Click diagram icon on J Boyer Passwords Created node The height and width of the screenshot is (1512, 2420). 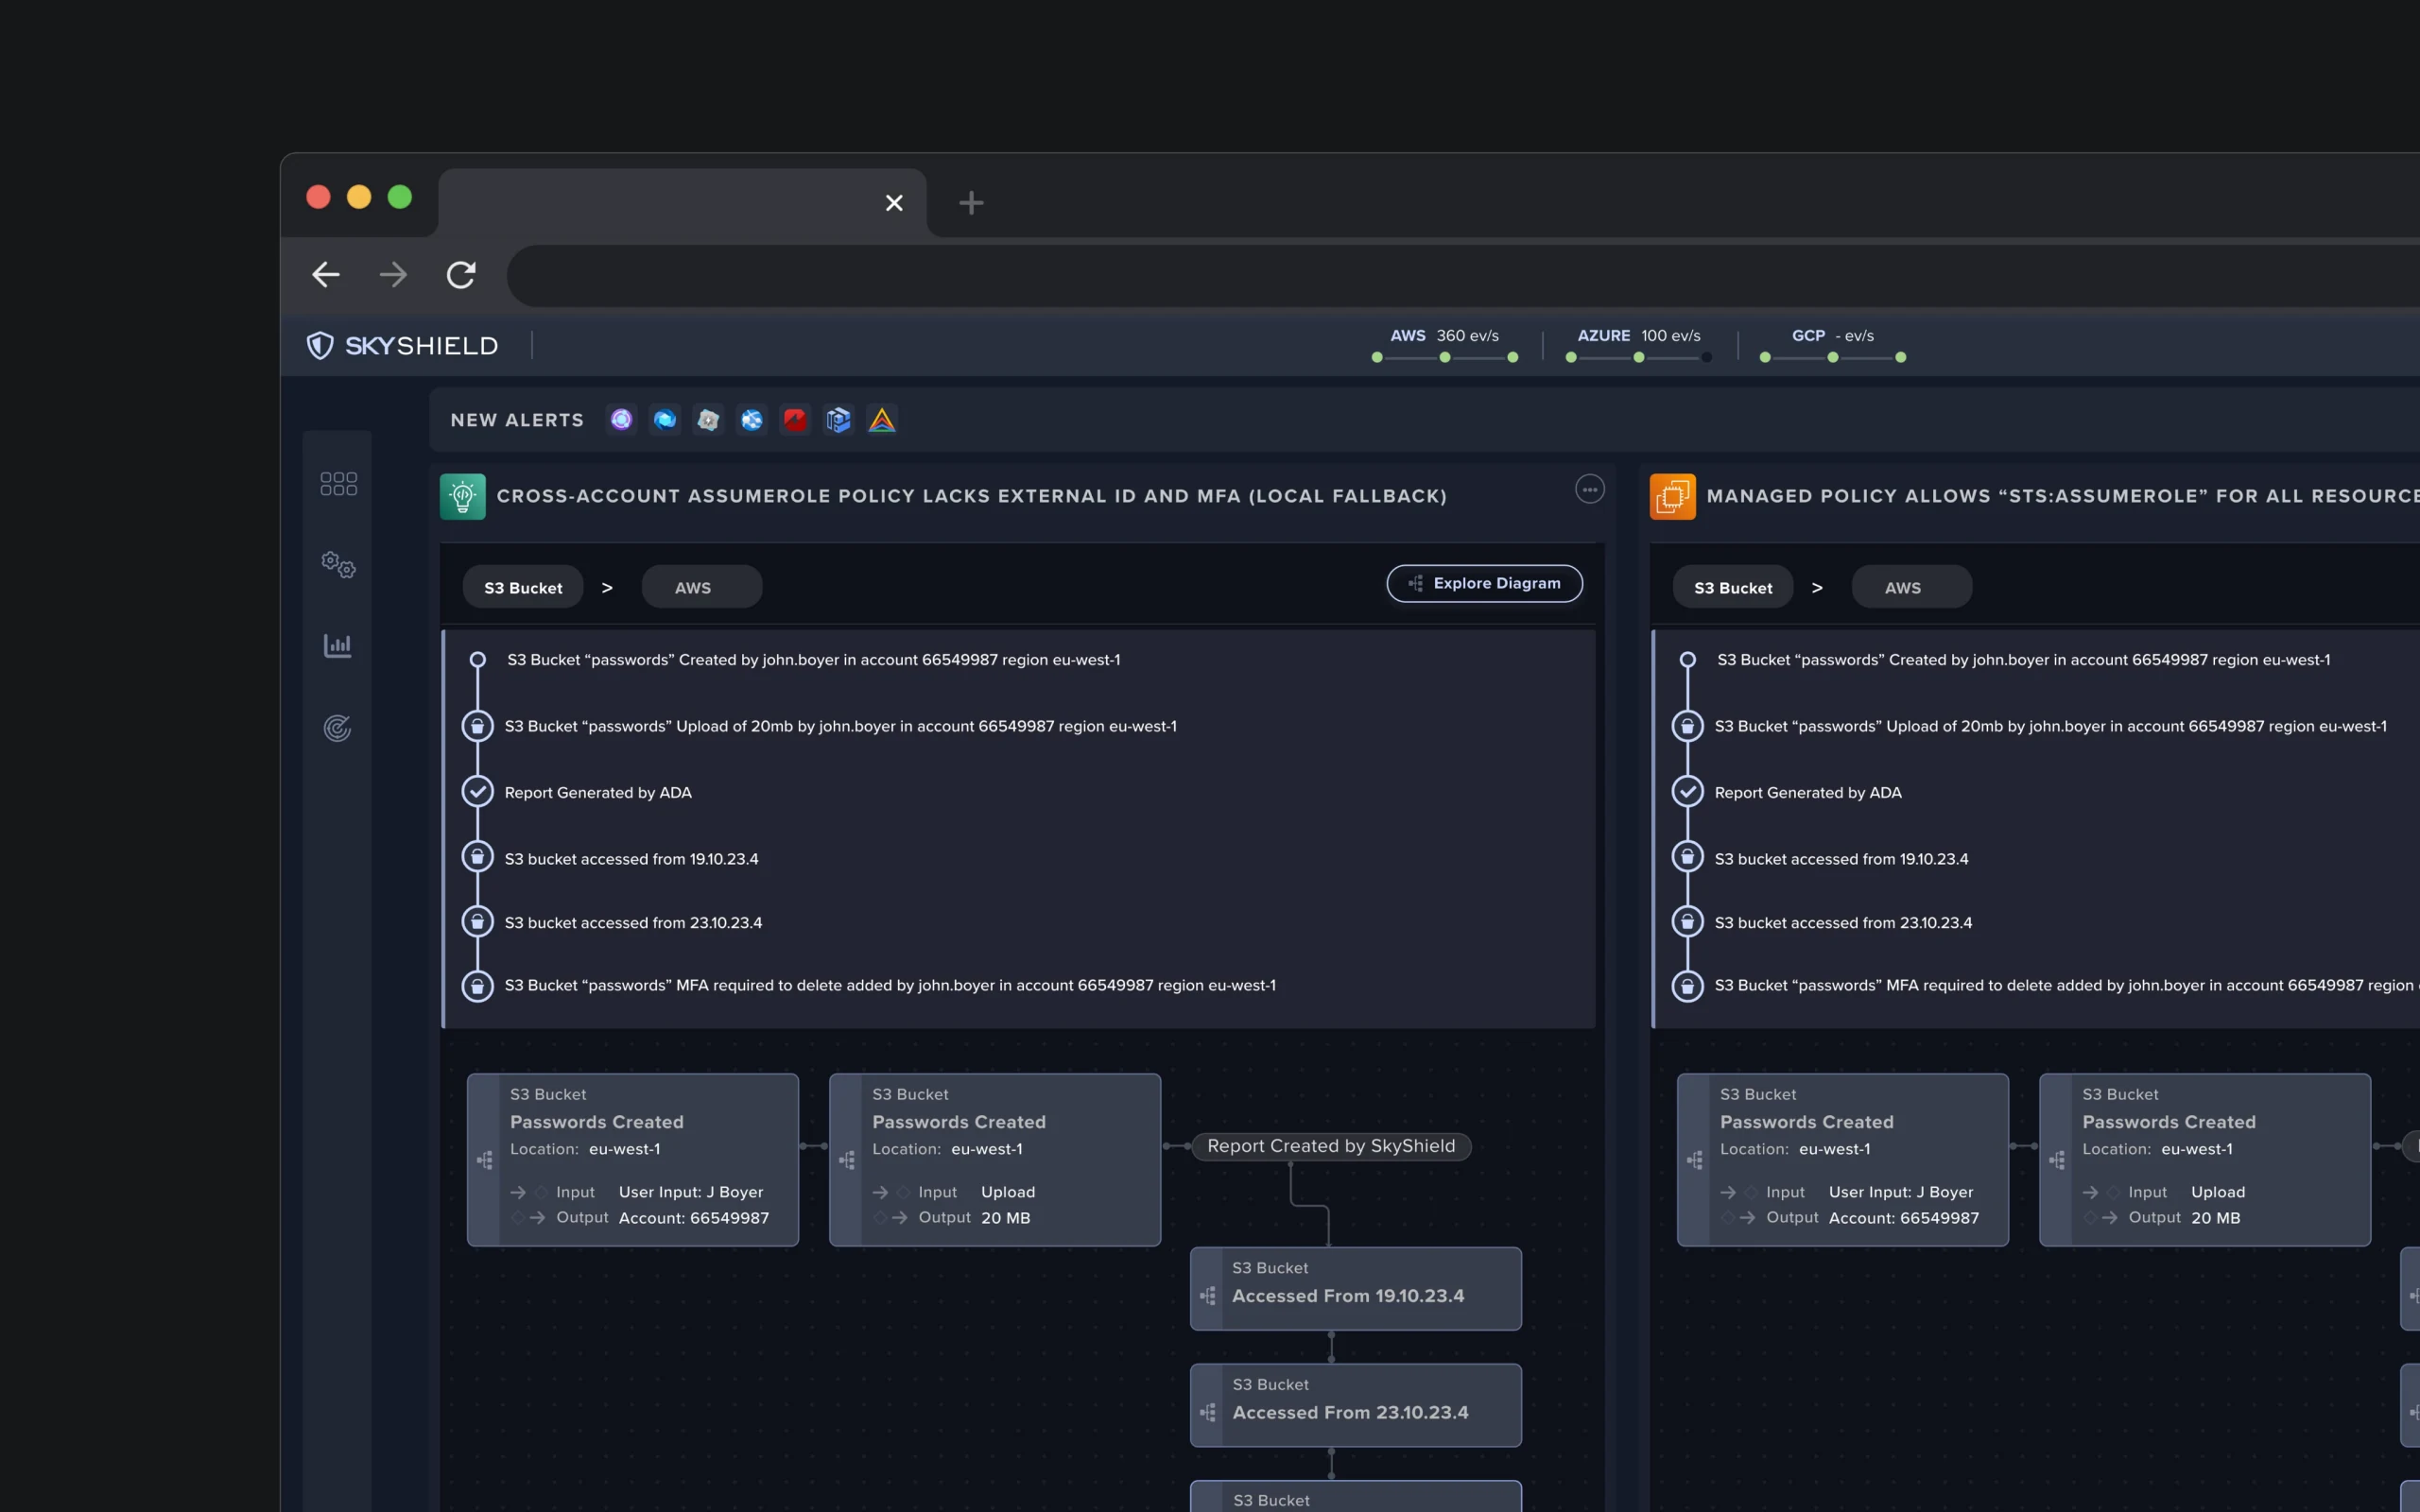coord(485,1160)
